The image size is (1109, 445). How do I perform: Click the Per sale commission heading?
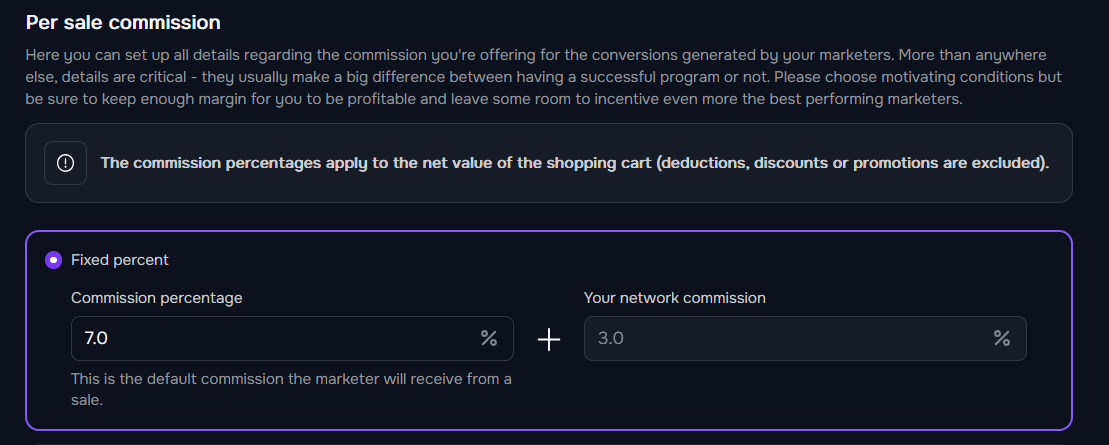tap(123, 23)
